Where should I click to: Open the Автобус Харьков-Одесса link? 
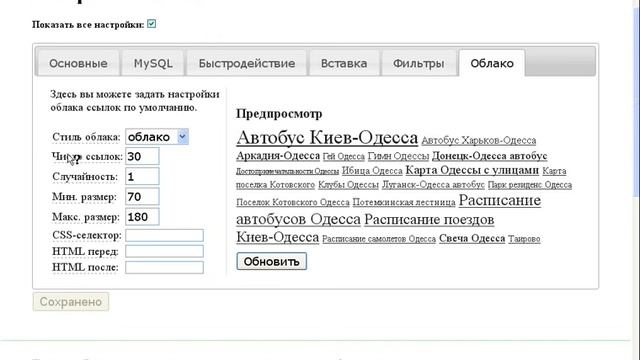click(478, 140)
